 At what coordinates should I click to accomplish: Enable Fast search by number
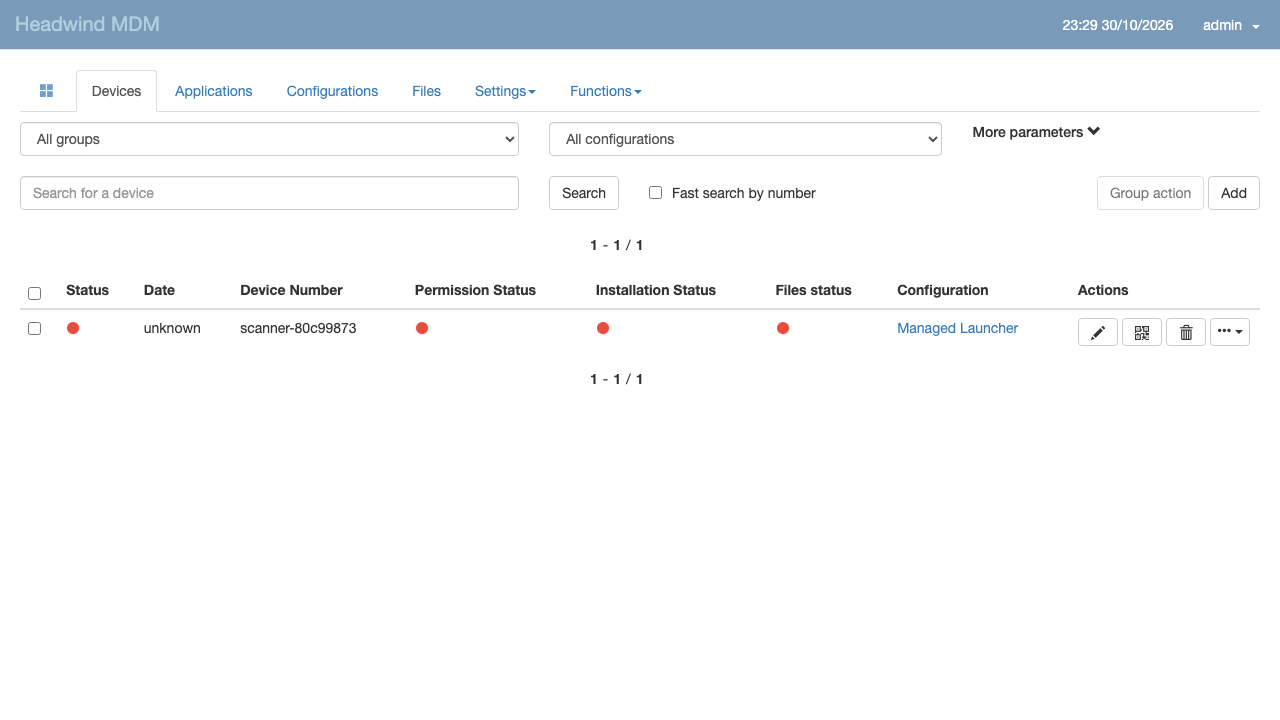click(x=656, y=193)
